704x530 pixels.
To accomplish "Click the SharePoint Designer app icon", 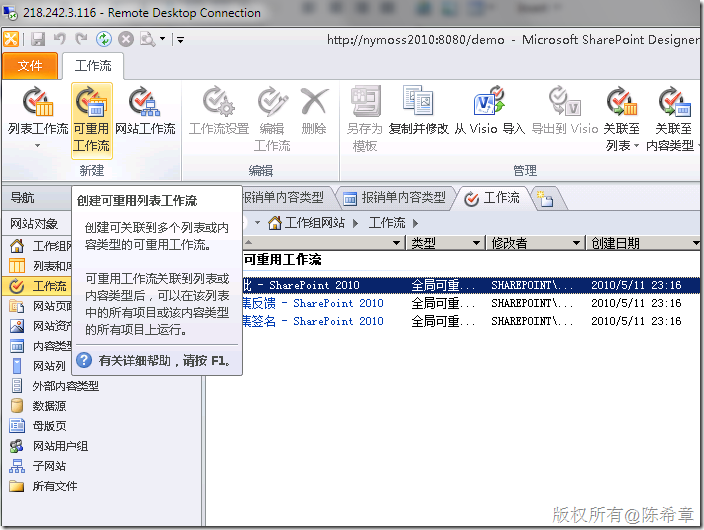I will click(x=11, y=39).
